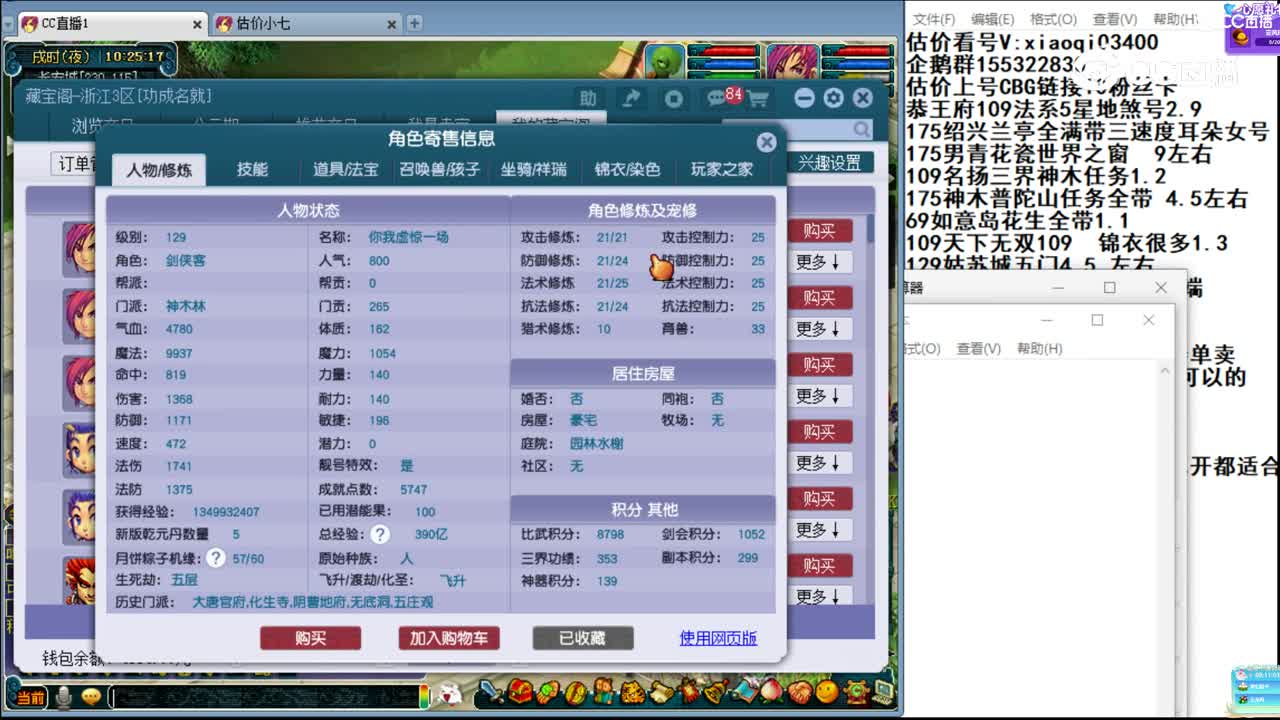Viewport: 1280px width, 720px height.
Task: Click the share arrow icon in 藏宝阁 header
Action: pos(631,98)
